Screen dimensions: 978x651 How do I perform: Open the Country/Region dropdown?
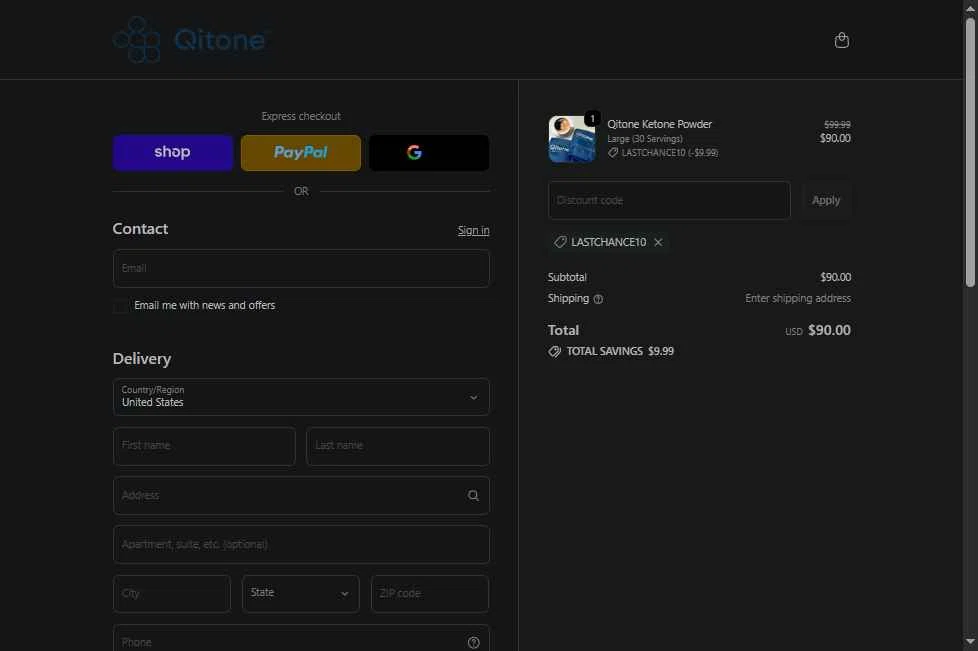point(301,397)
